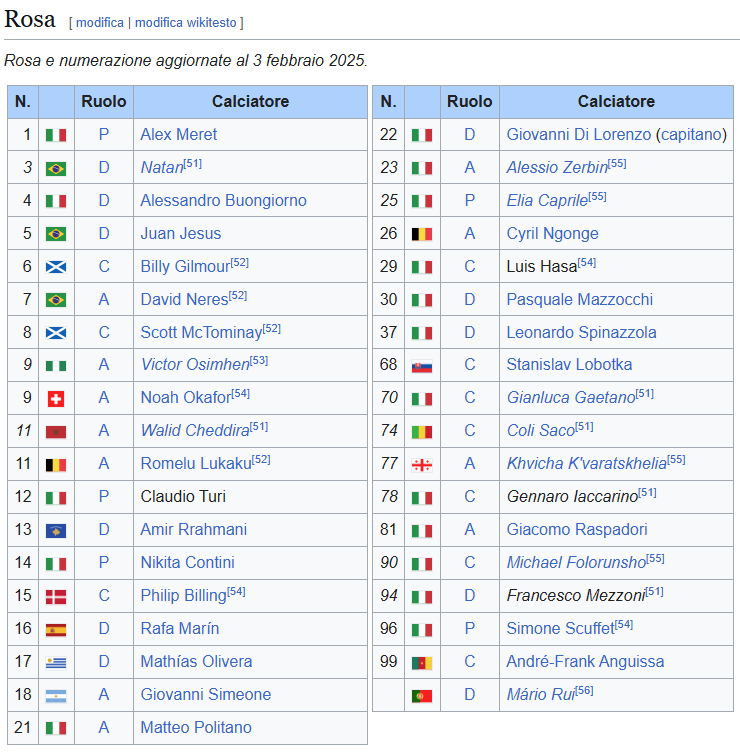Click footnote 54 next to Luis Hasa
Screen dimensions: 740x752
point(587,262)
